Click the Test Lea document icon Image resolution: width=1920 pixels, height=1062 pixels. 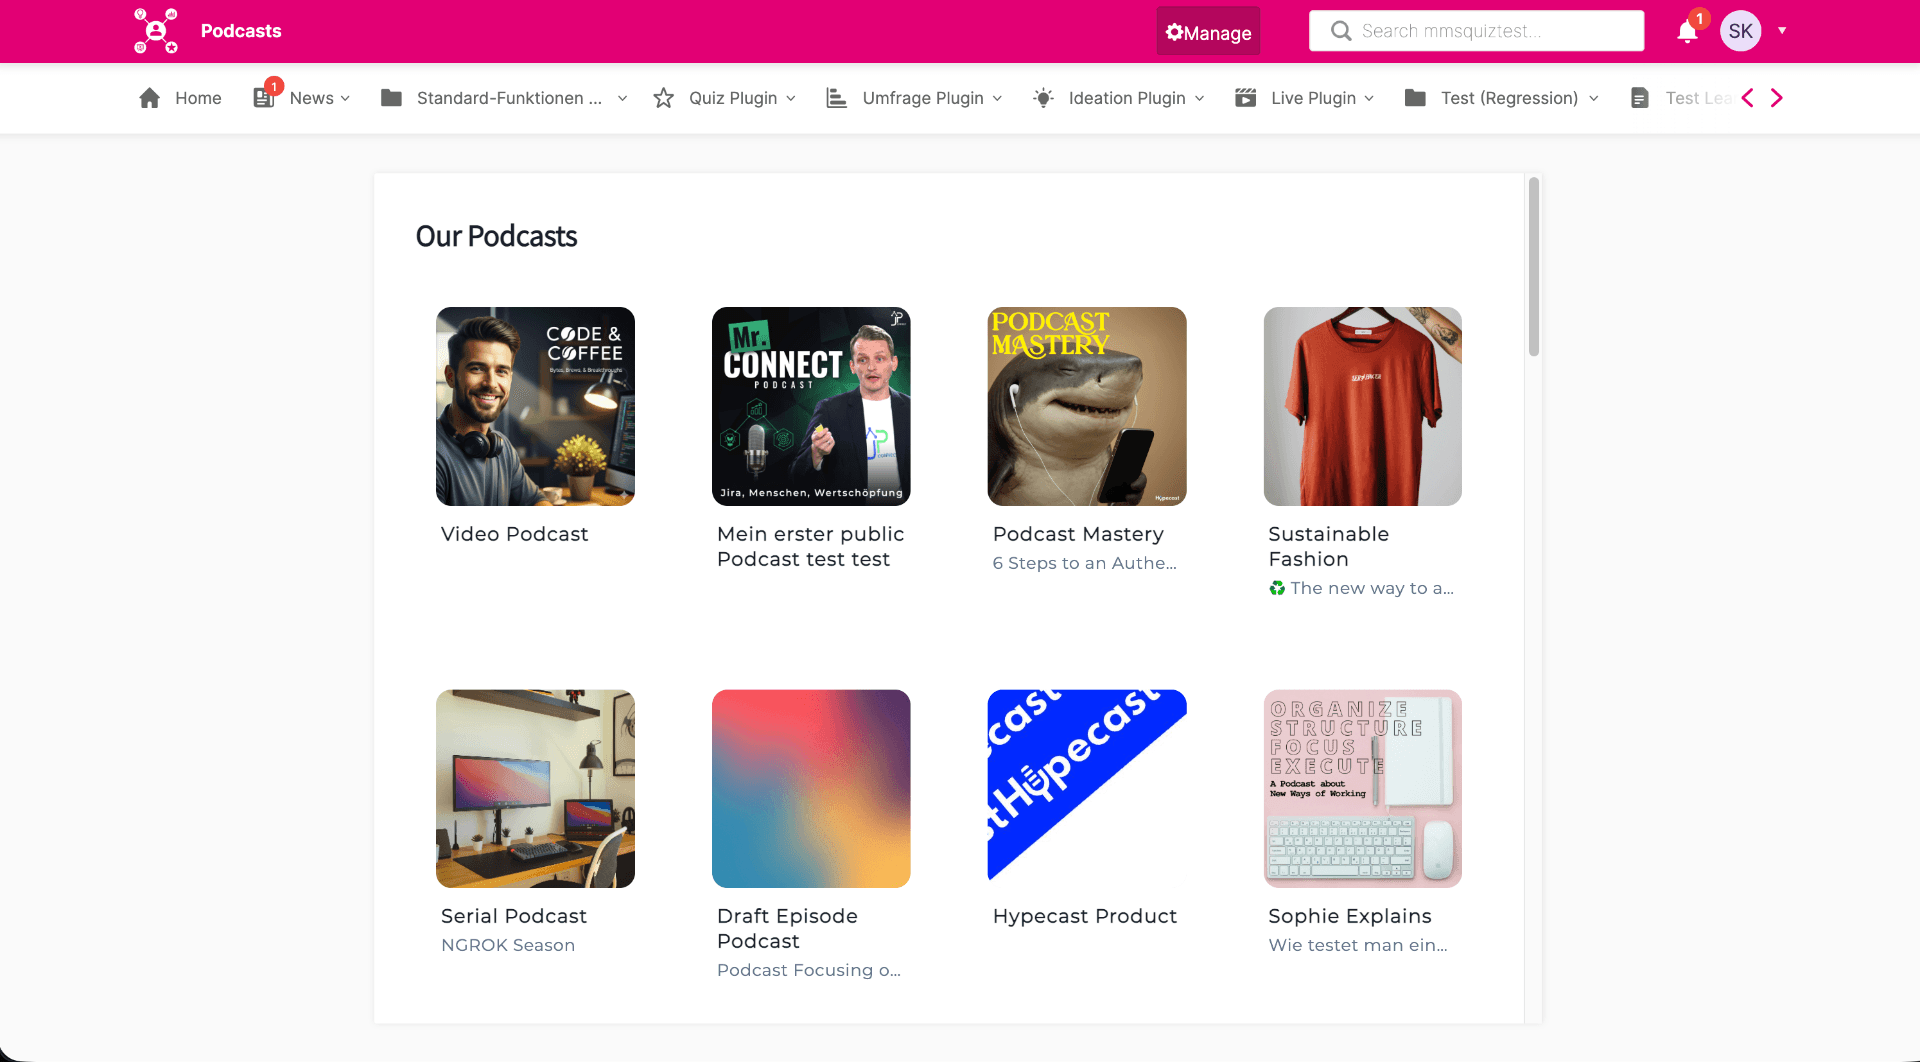[1640, 98]
